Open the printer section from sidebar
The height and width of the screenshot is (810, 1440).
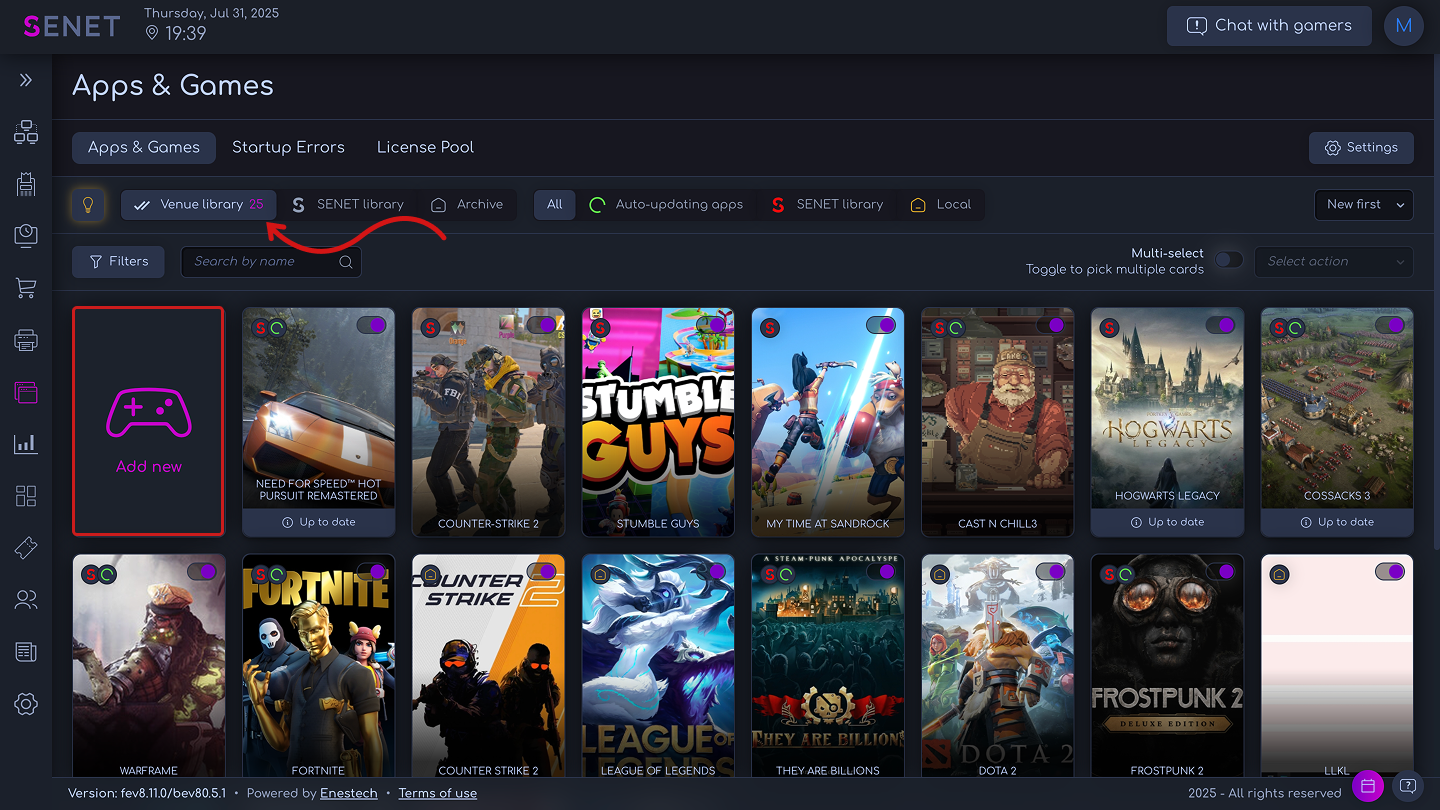point(25,340)
